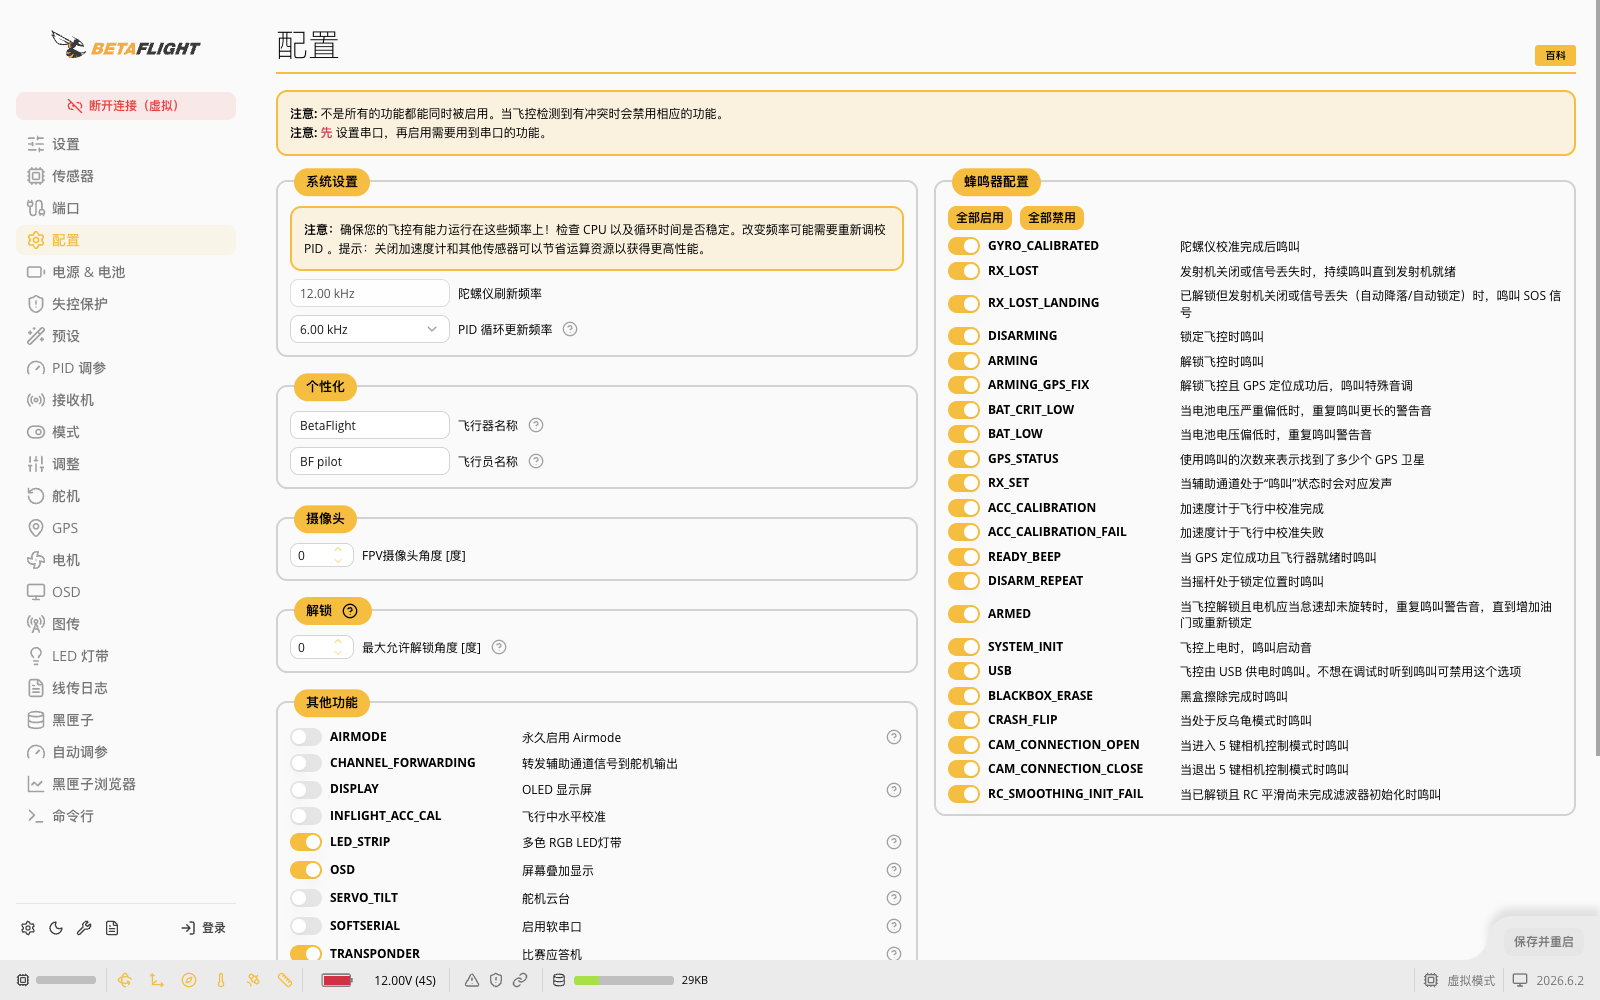Click the LED 灯带 lightbulb icon
This screenshot has height=1000, width=1600.
[x=36, y=656]
